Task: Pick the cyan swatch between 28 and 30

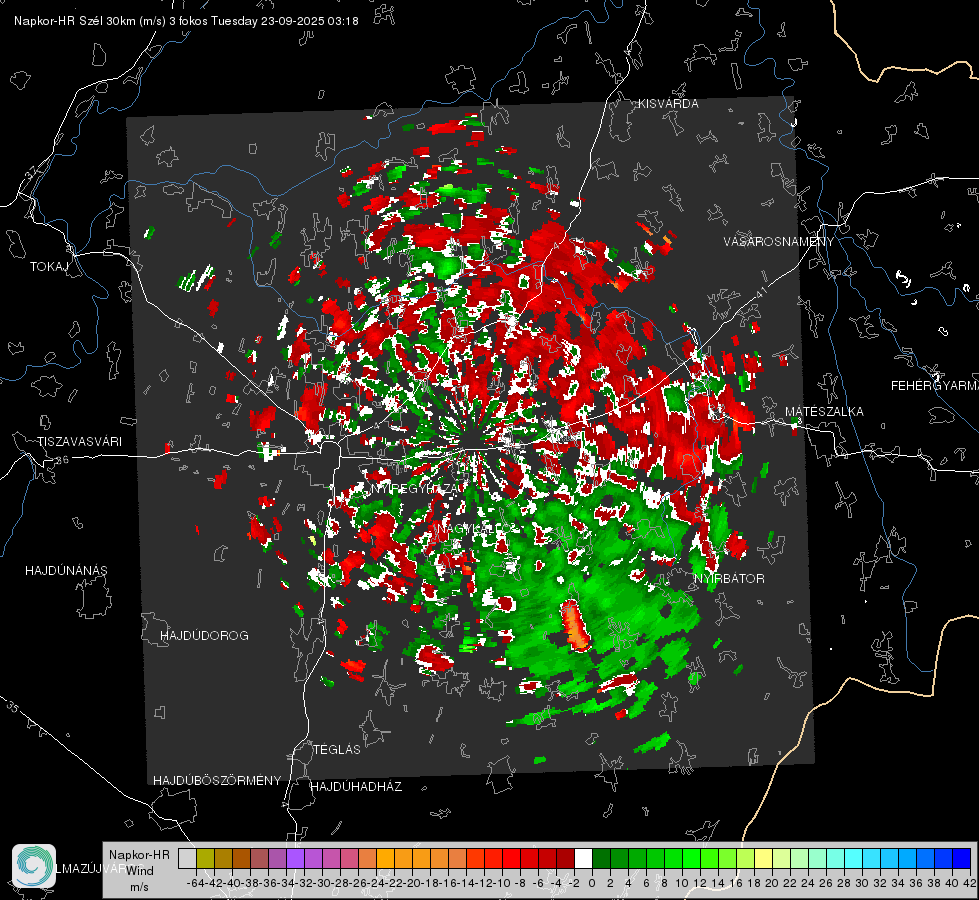Action: (854, 858)
